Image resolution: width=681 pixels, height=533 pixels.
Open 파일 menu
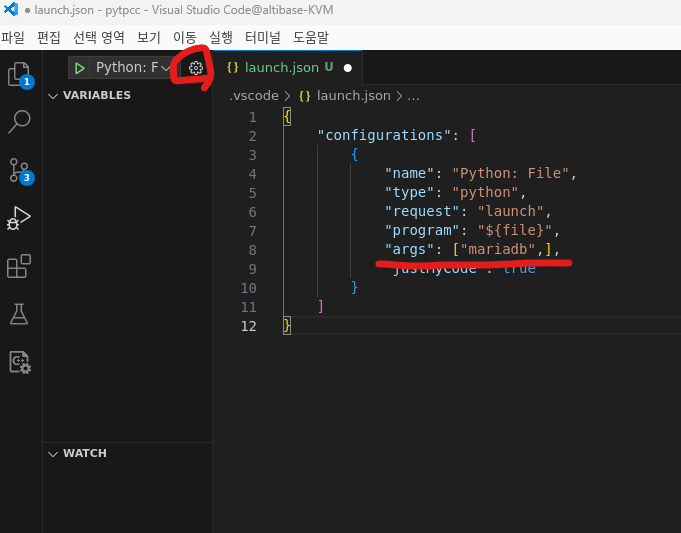click(x=13, y=37)
